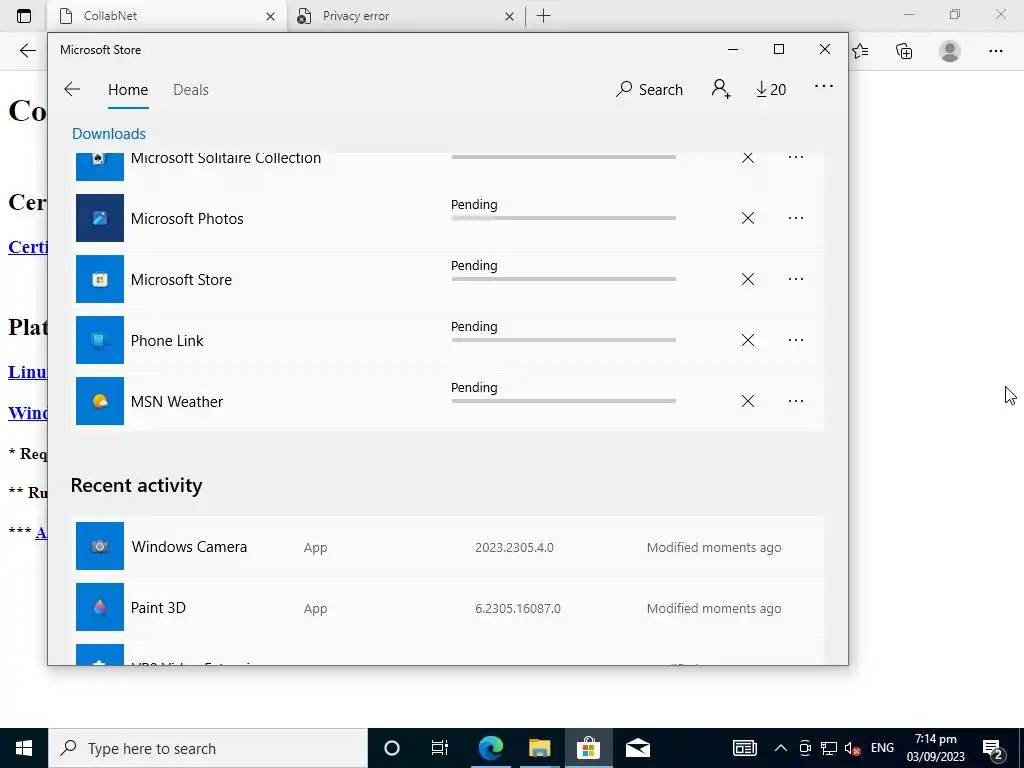Open Edge tab actions menu
This screenshot has height=768, width=1024.
(x=24, y=16)
